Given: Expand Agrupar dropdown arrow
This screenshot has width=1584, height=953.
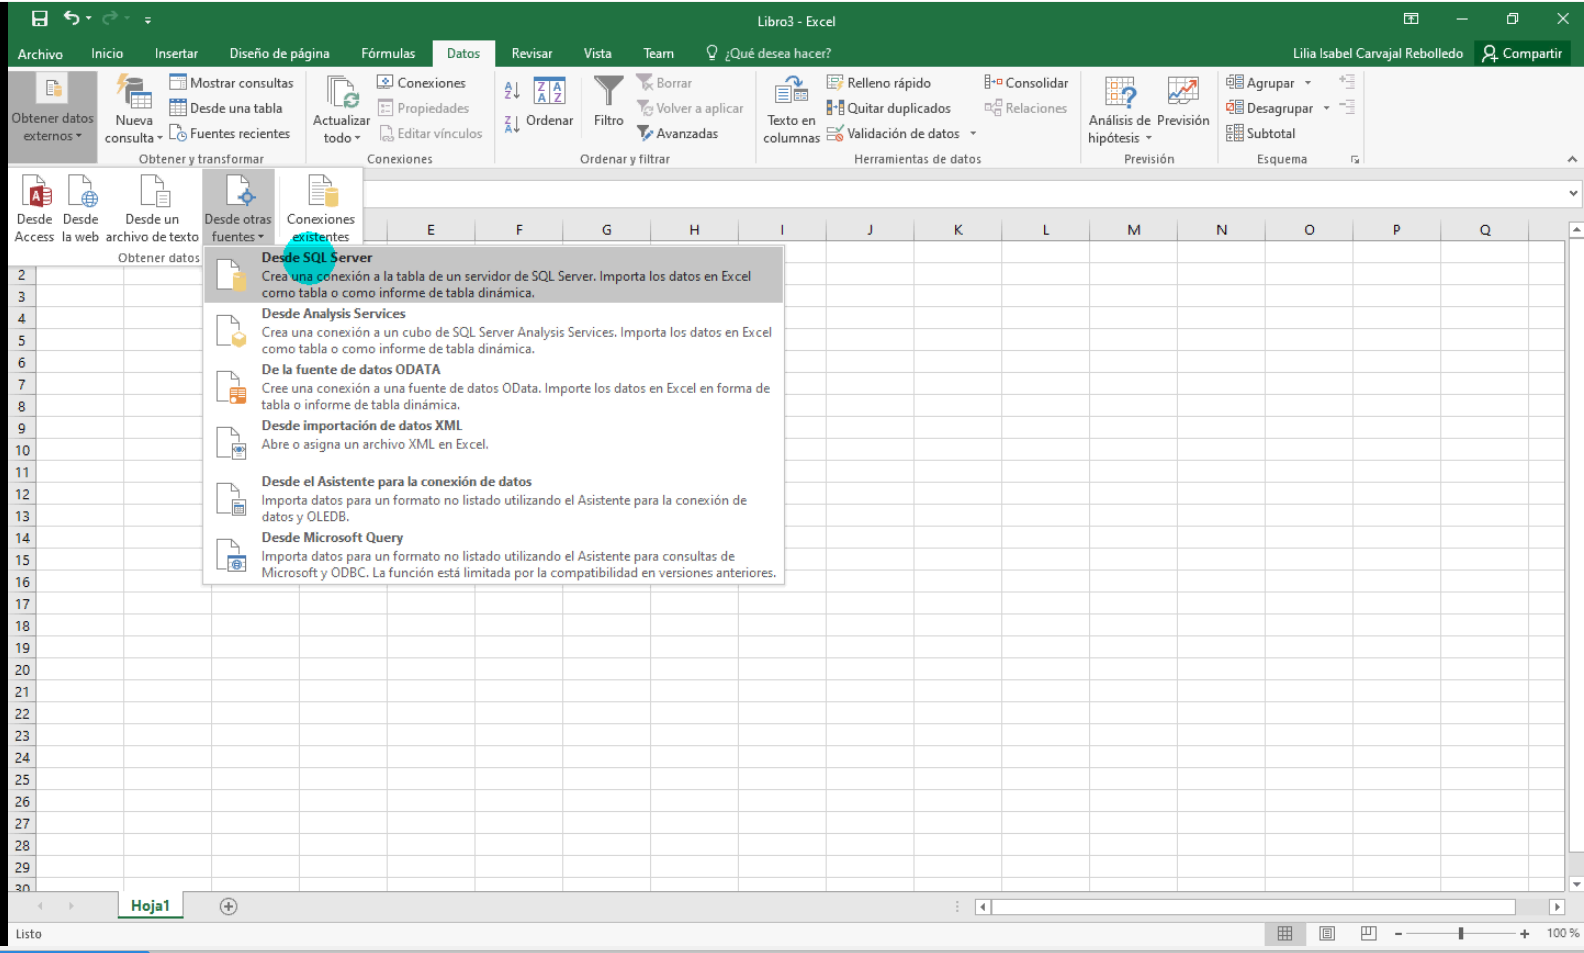Looking at the screenshot, I should click(1308, 83).
